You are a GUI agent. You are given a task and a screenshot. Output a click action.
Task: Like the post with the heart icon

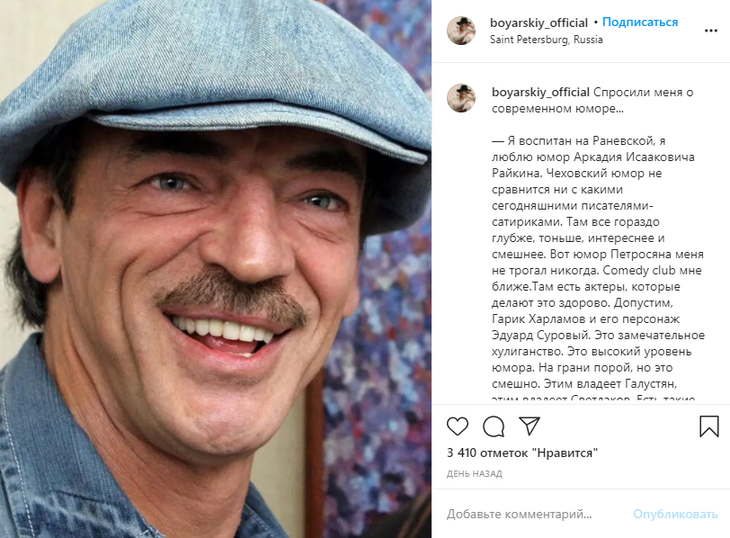point(457,426)
